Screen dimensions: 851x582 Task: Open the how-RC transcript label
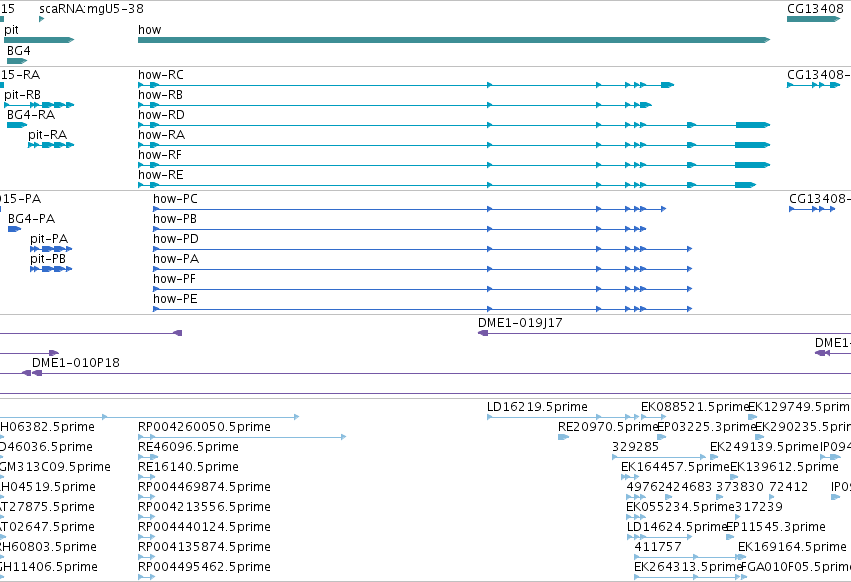[161, 74]
